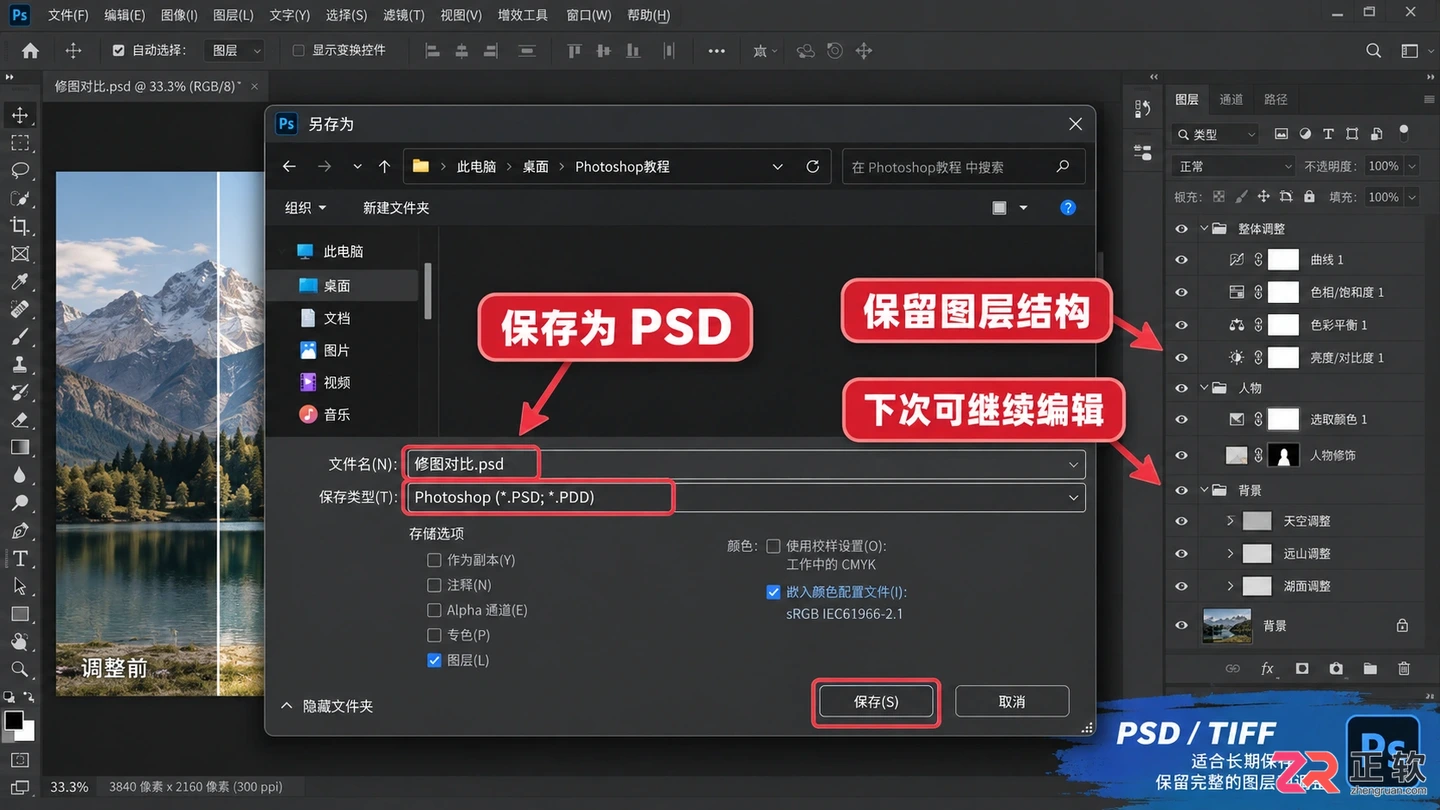The width and height of the screenshot is (1440, 810).
Task: Delete layer with the trash icon
Action: (1404, 668)
